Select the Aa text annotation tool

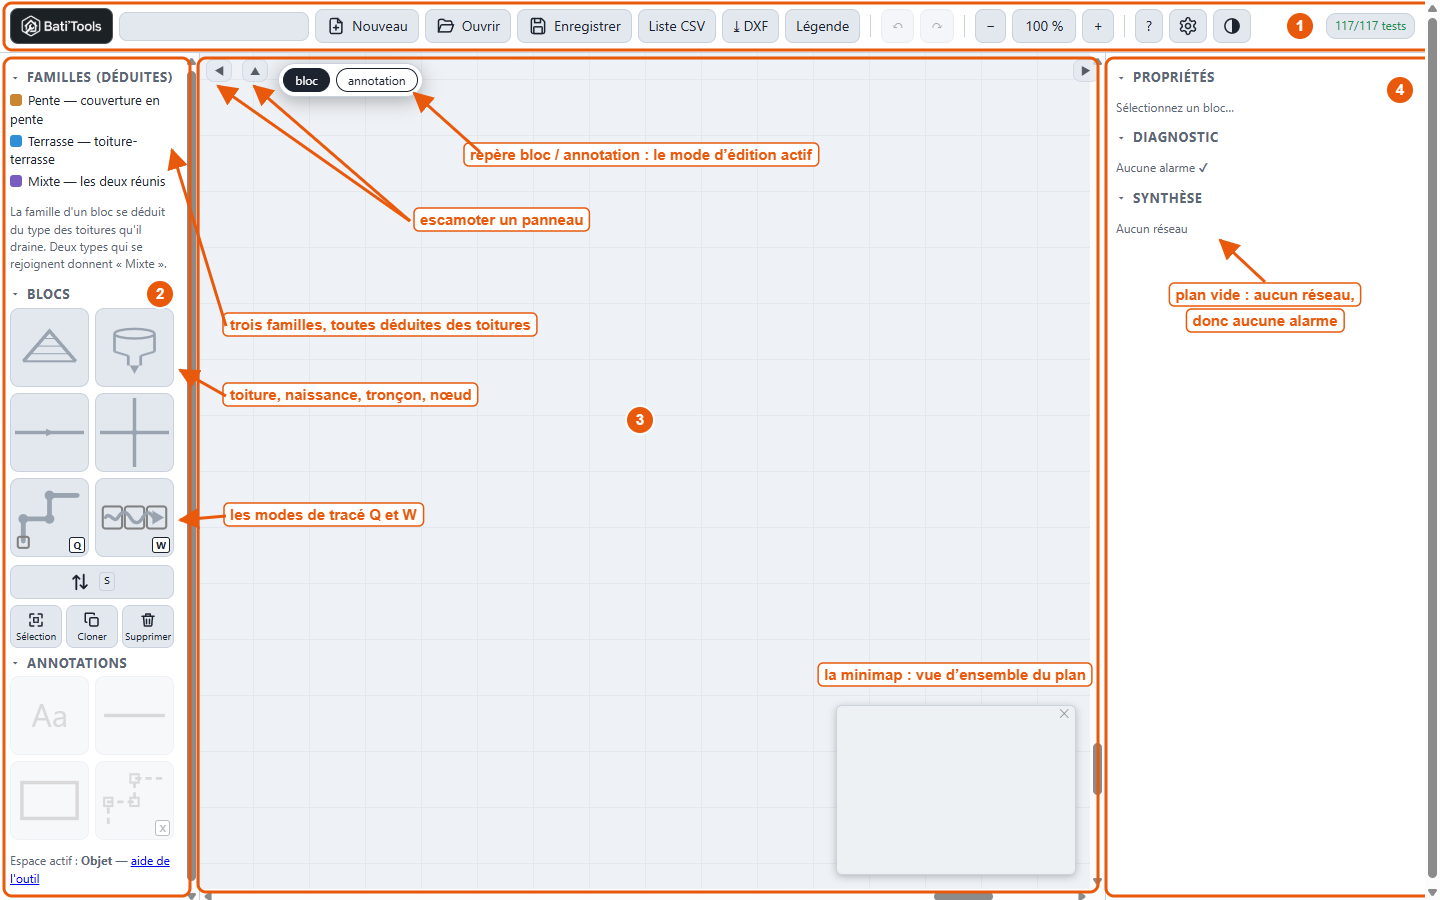50,716
